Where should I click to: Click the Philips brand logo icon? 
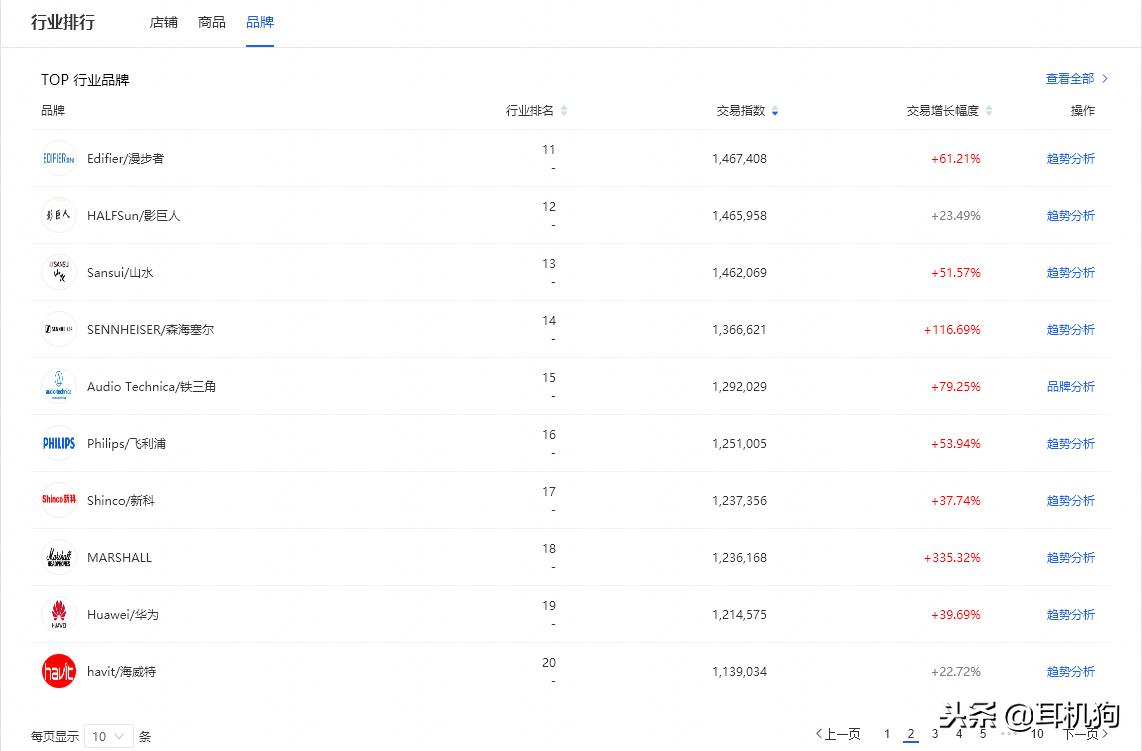pyautogui.click(x=59, y=443)
